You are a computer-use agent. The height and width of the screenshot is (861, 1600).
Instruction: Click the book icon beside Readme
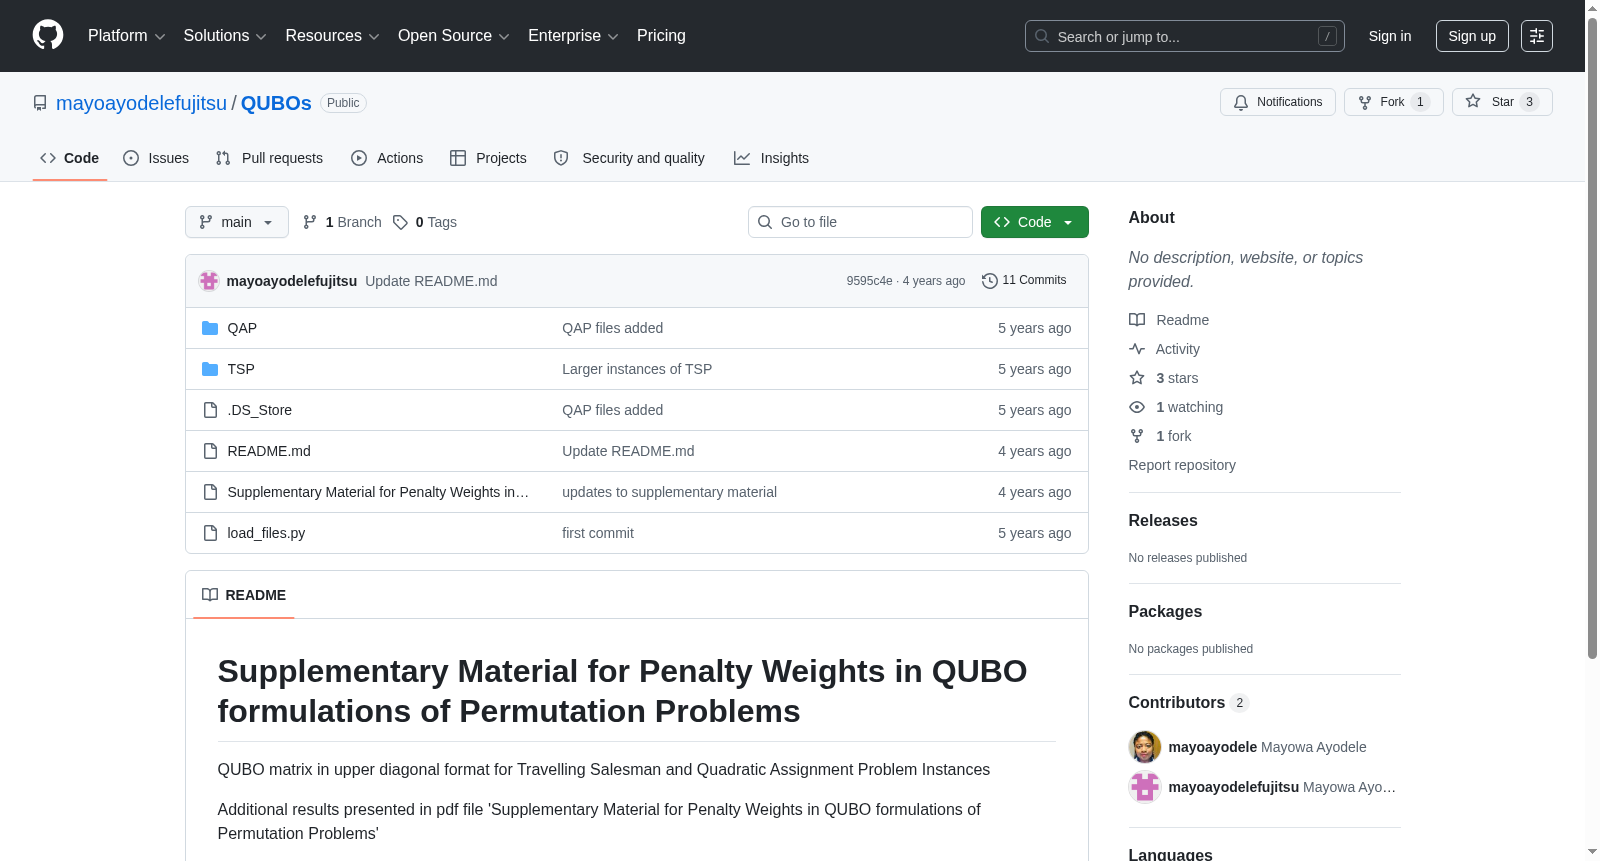coord(1137,320)
